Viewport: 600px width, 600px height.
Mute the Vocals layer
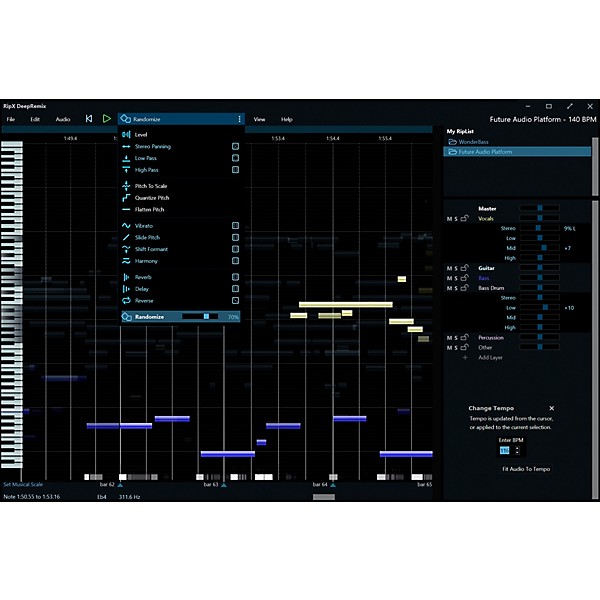coord(449,218)
